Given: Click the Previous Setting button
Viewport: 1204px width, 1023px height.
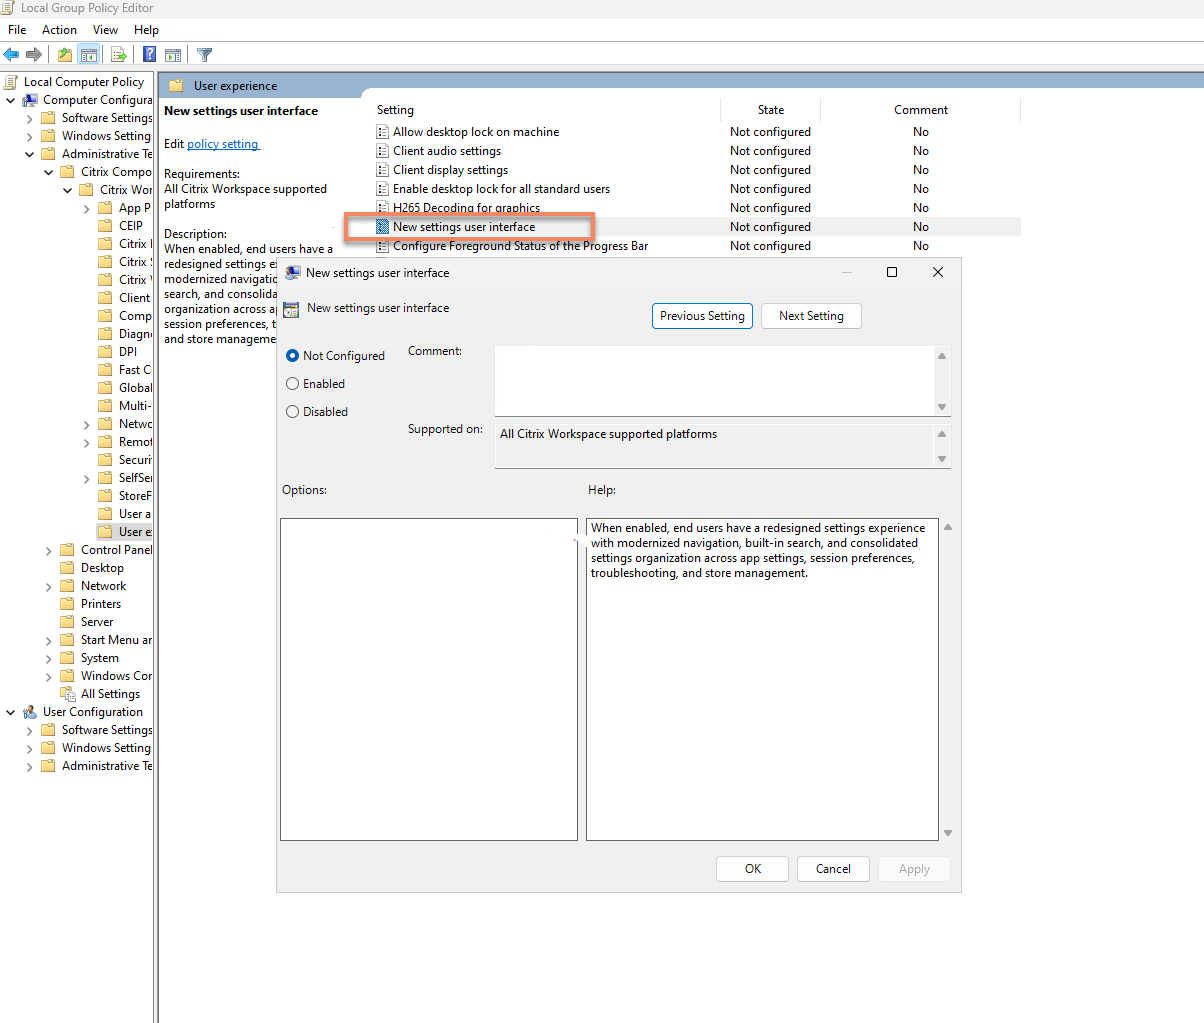Looking at the screenshot, I should tap(702, 316).
